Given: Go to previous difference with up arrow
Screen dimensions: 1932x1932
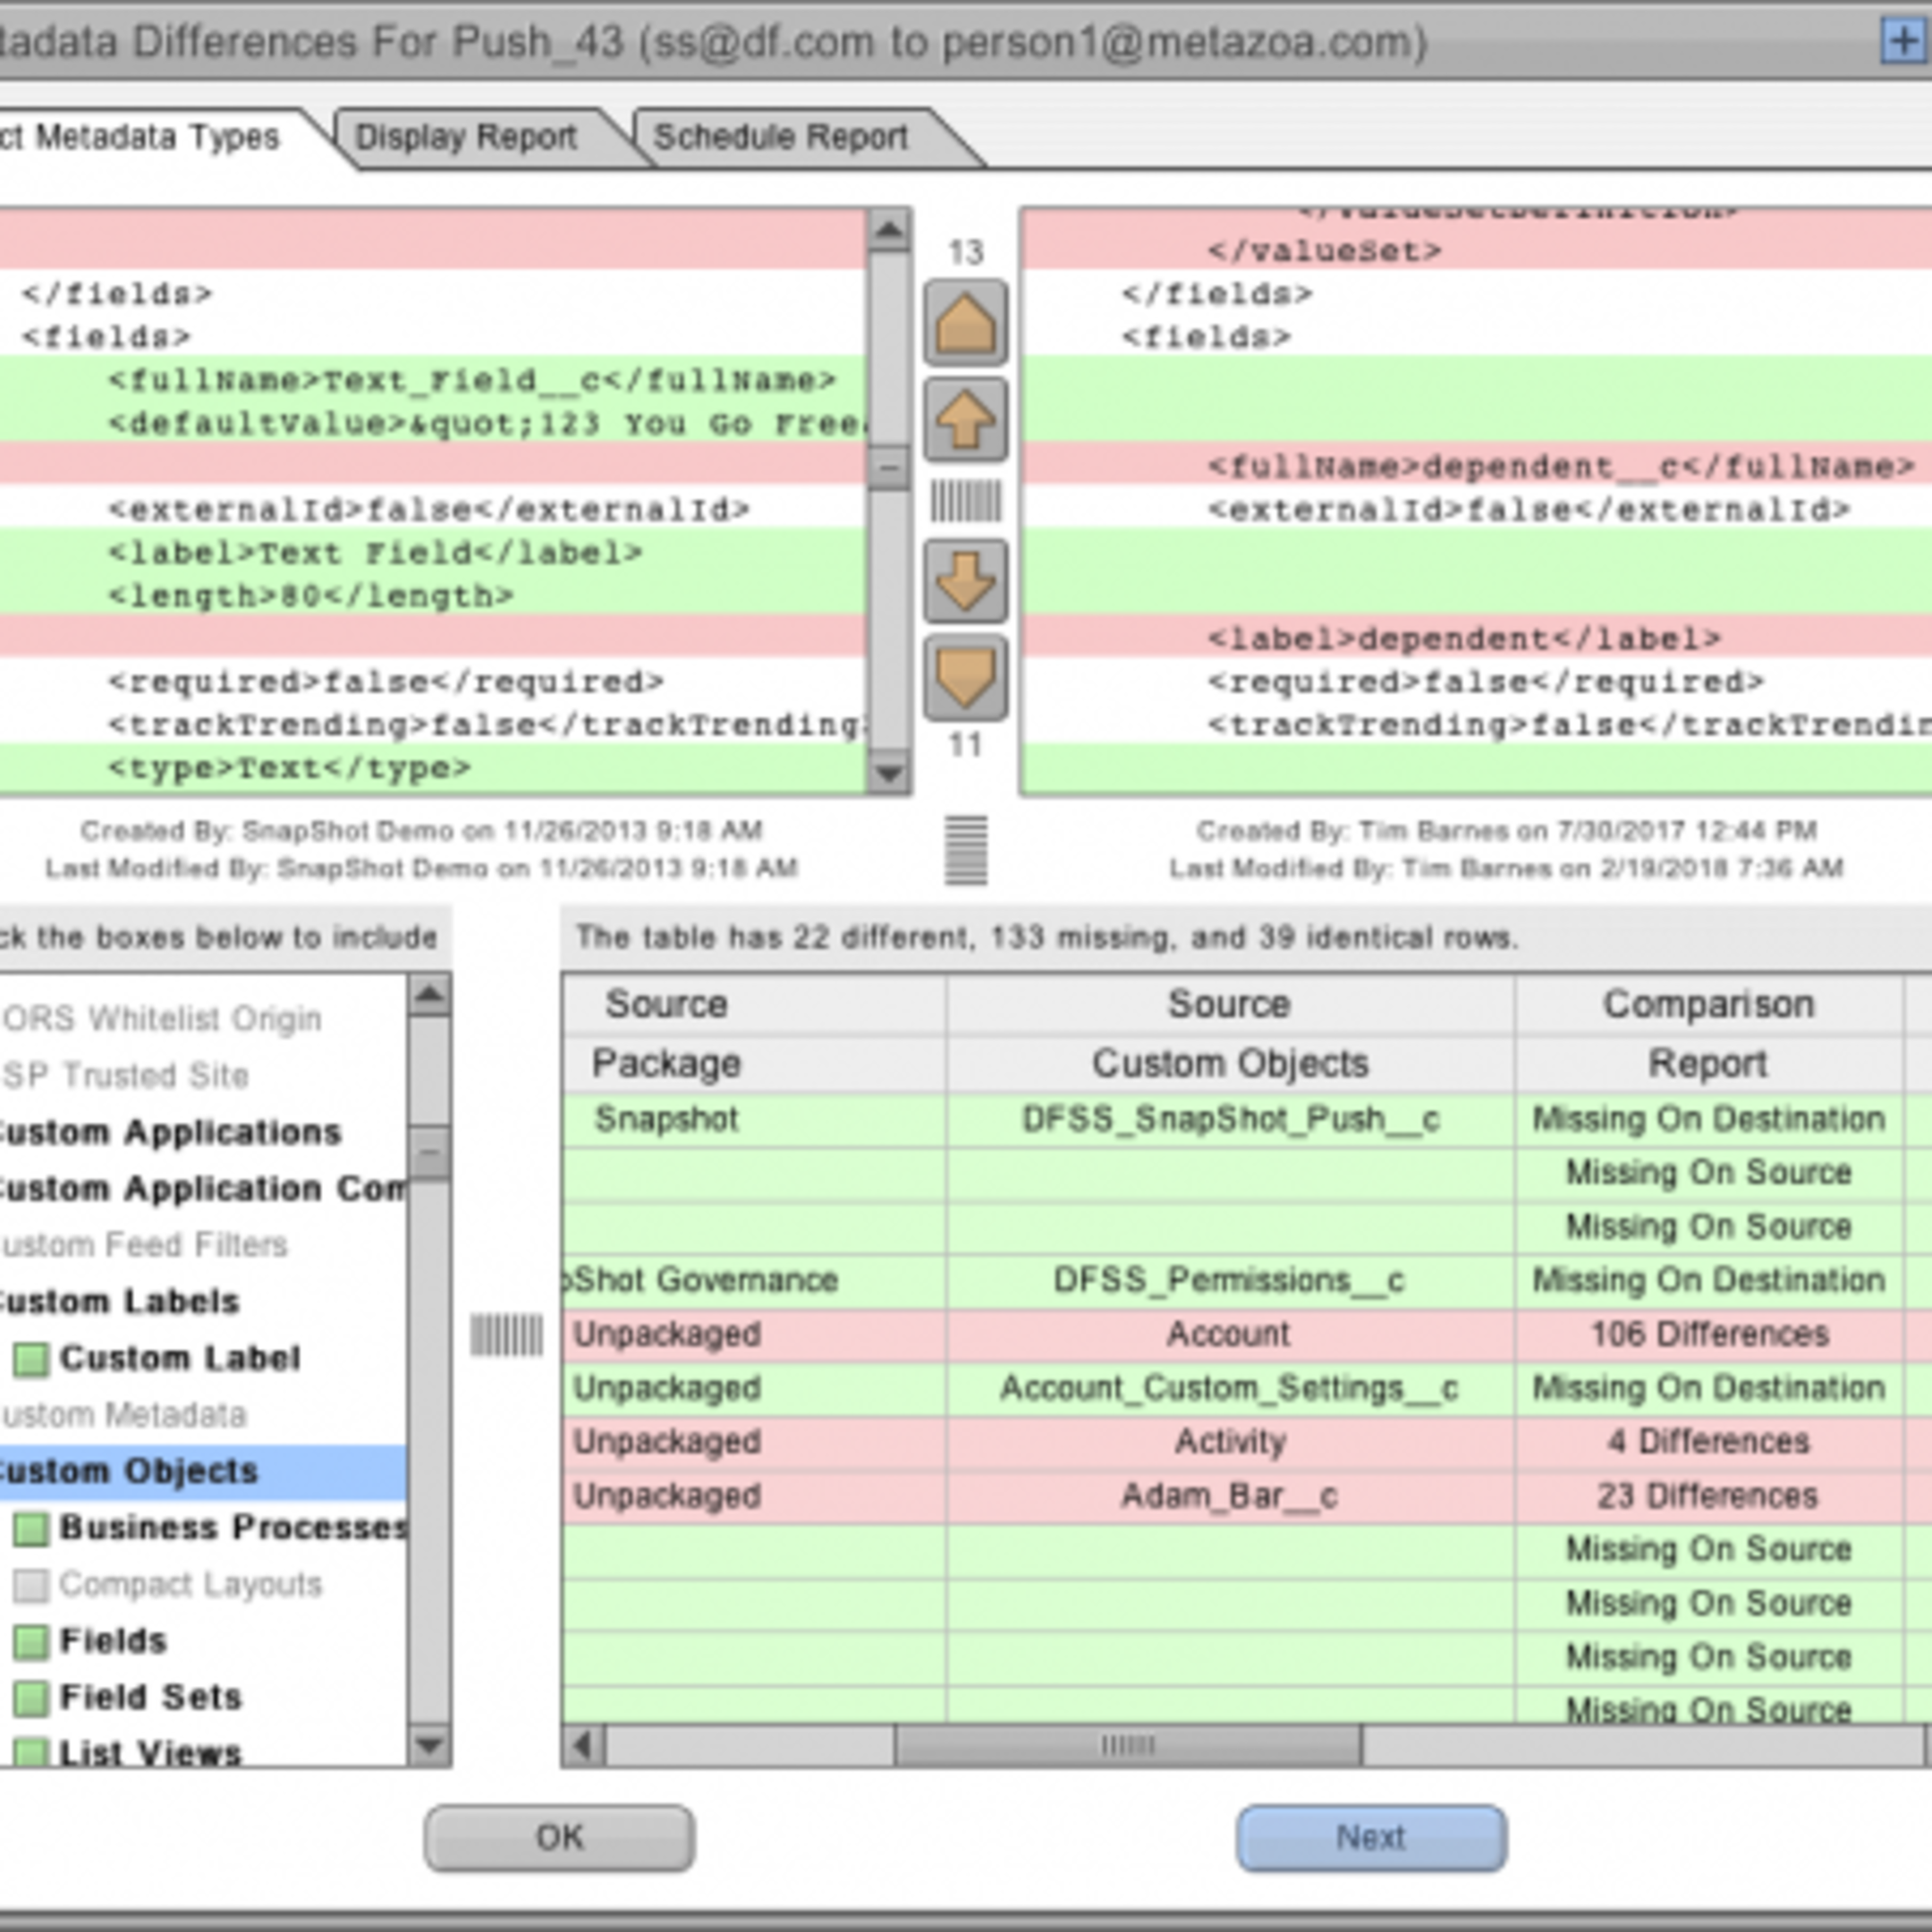Looking at the screenshot, I should 965,420.
